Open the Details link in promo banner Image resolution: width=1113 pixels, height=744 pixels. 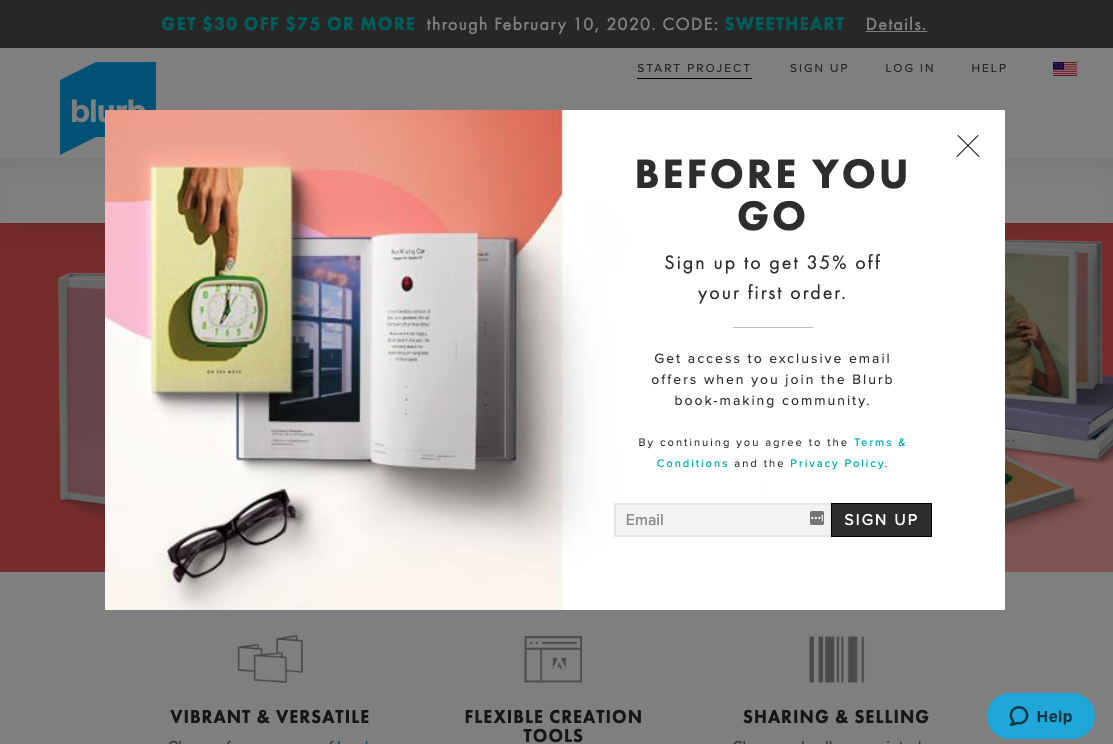(896, 24)
